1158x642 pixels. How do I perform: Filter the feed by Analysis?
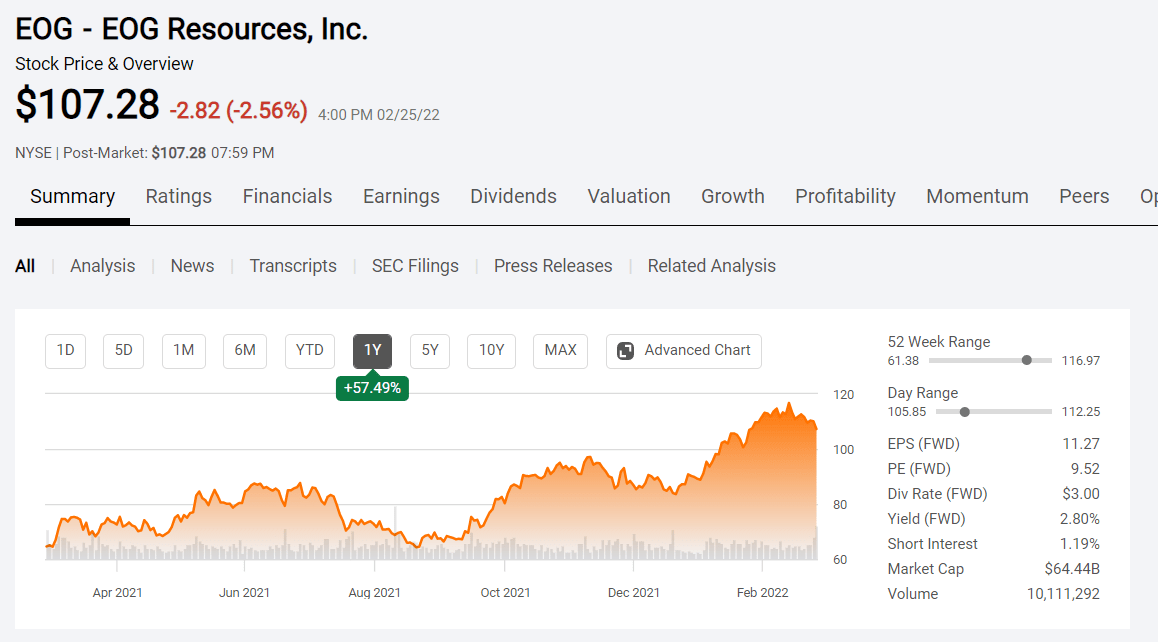(x=102, y=266)
